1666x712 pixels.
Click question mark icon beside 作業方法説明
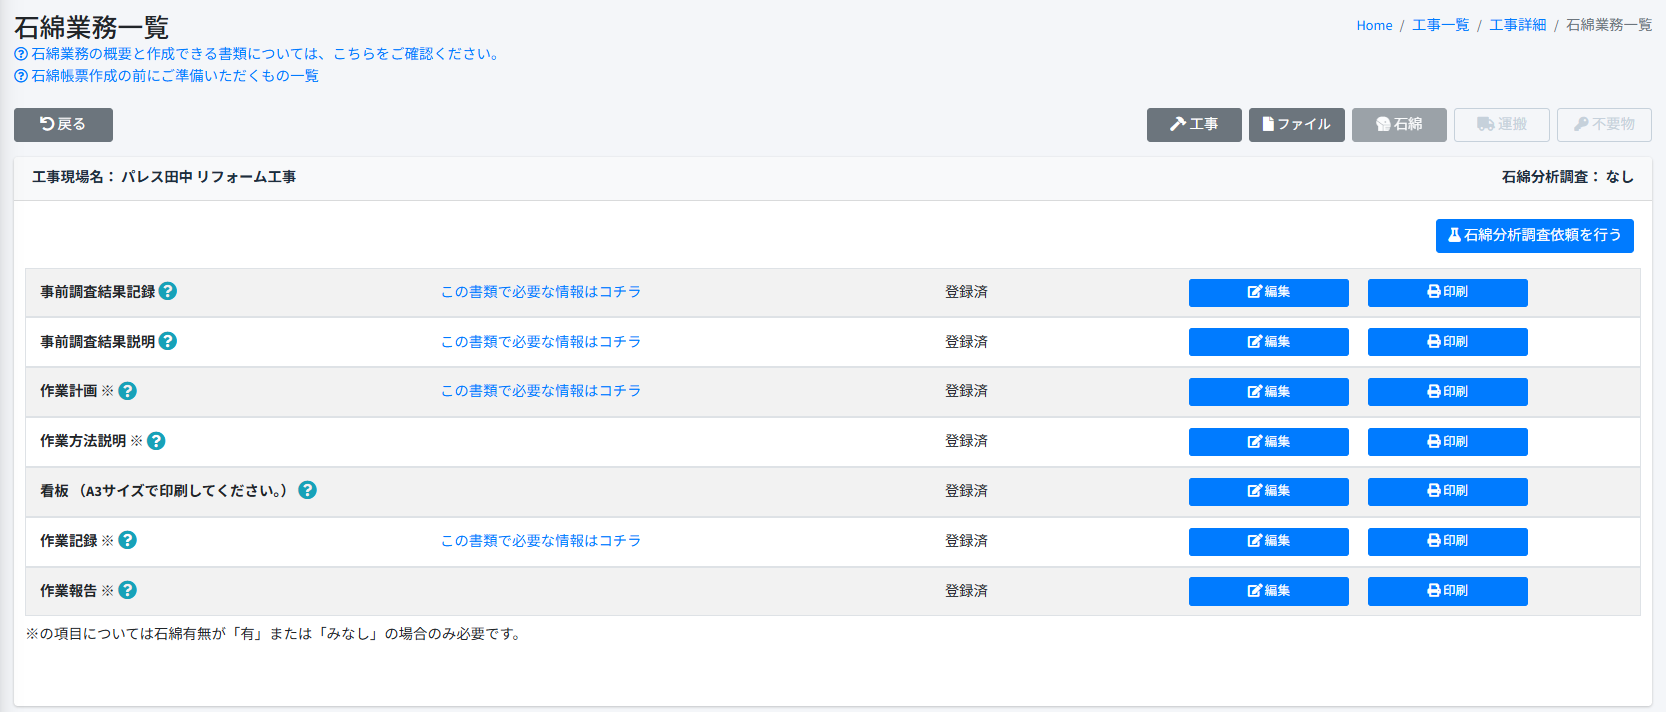pyautogui.click(x=156, y=441)
